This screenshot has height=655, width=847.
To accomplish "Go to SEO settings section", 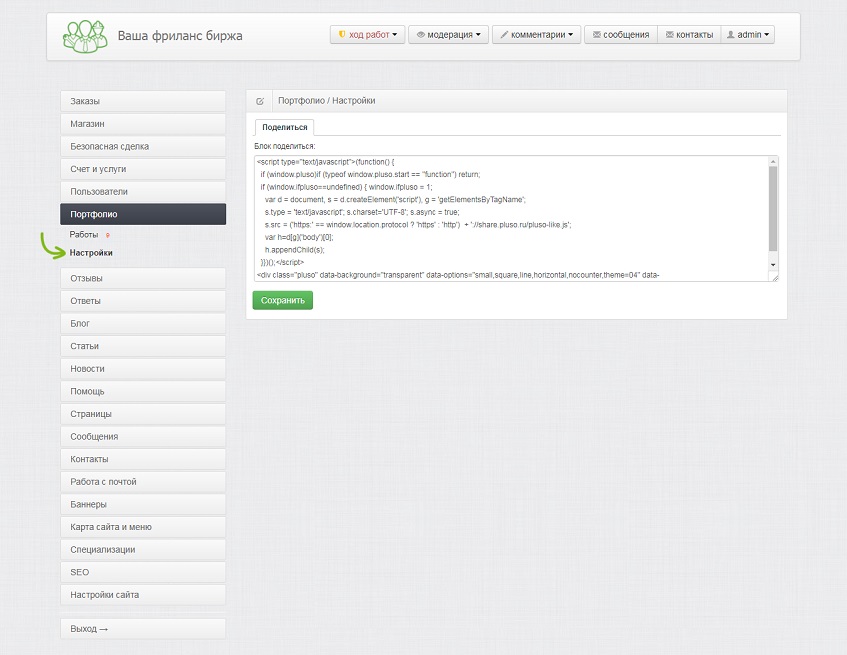I will 143,573.
